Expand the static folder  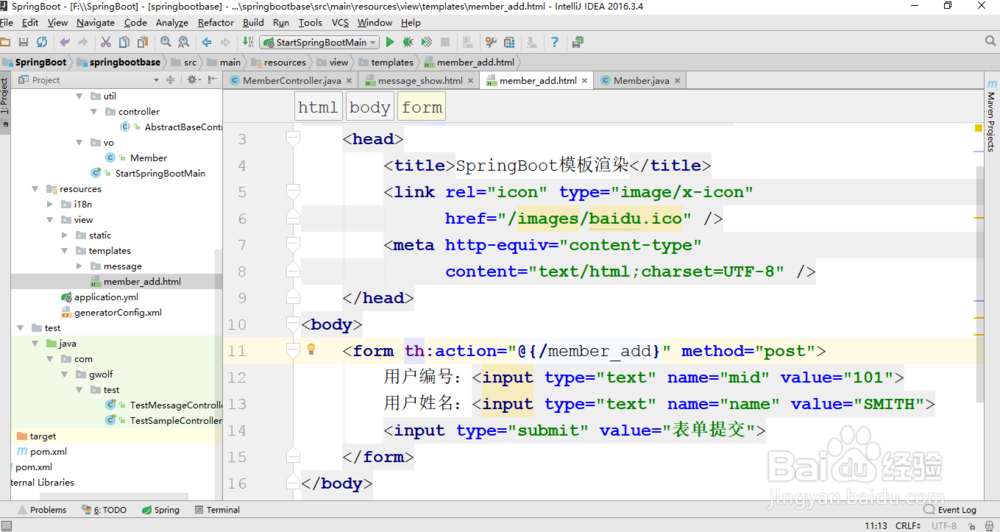coord(64,235)
